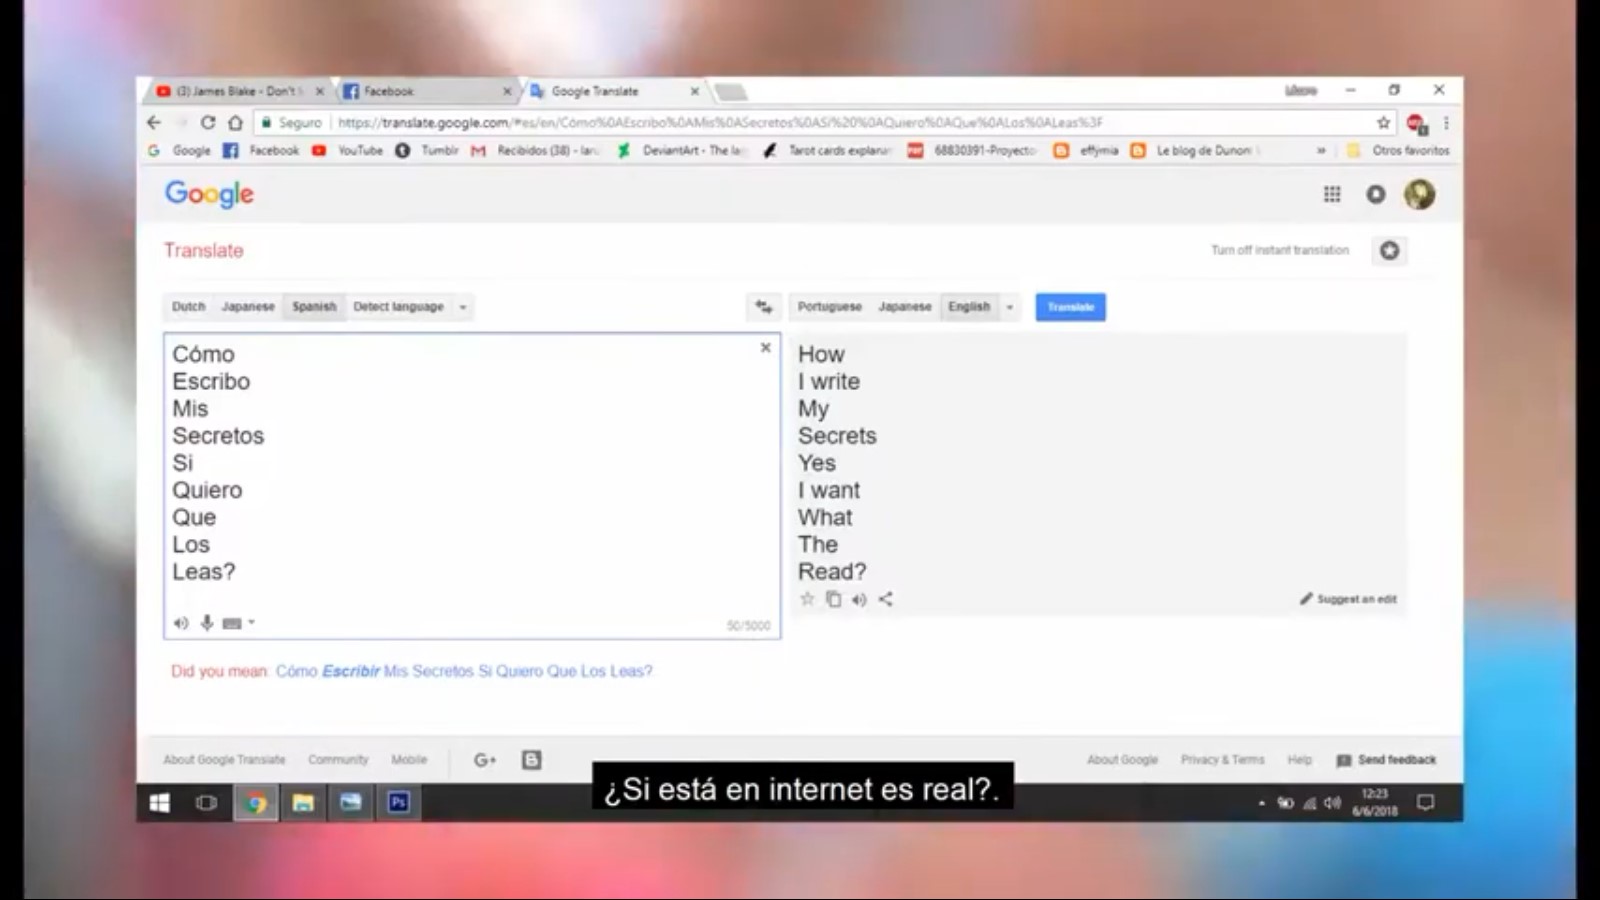1600x900 pixels.
Task: Click the address bar URL
Action: tap(720, 123)
